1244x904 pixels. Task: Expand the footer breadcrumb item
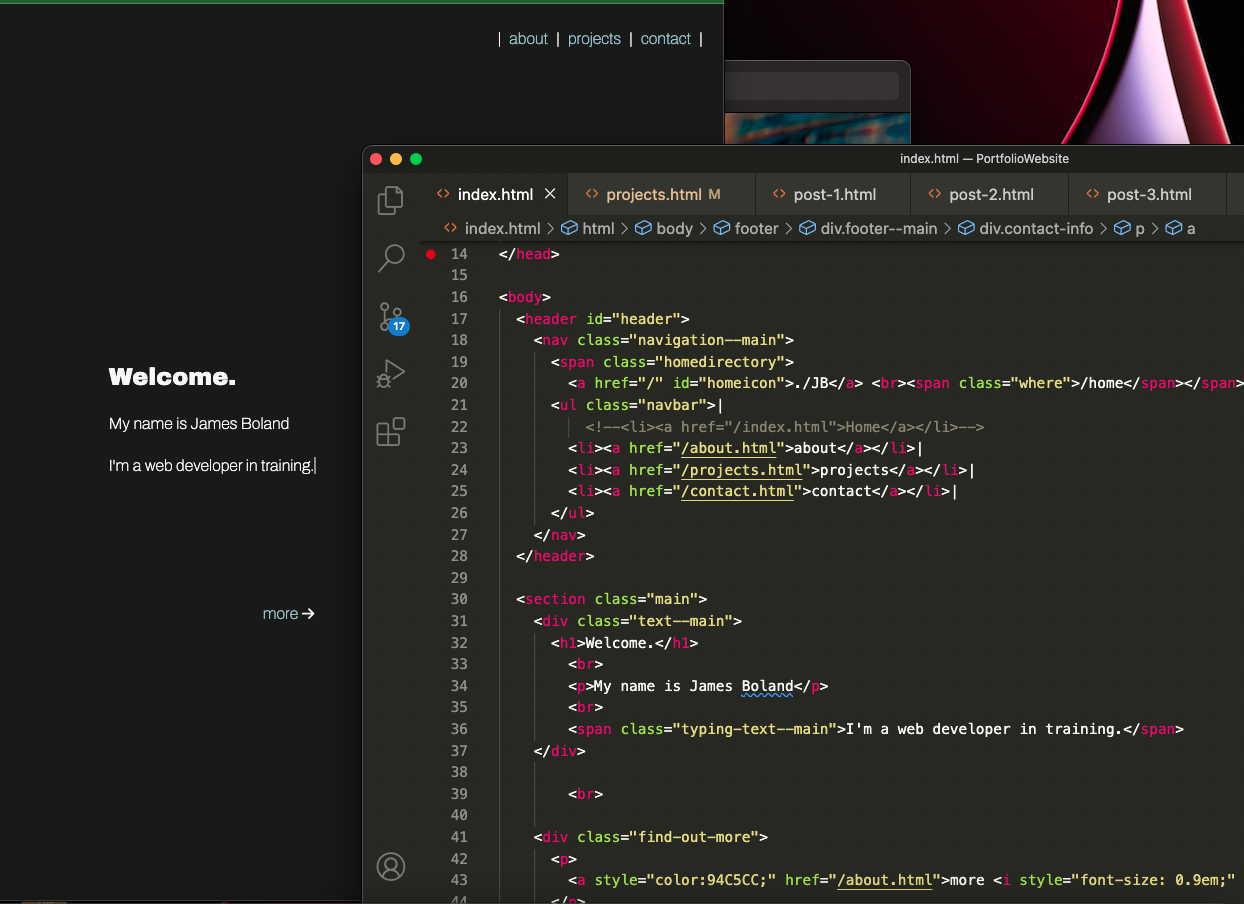coord(756,228)
